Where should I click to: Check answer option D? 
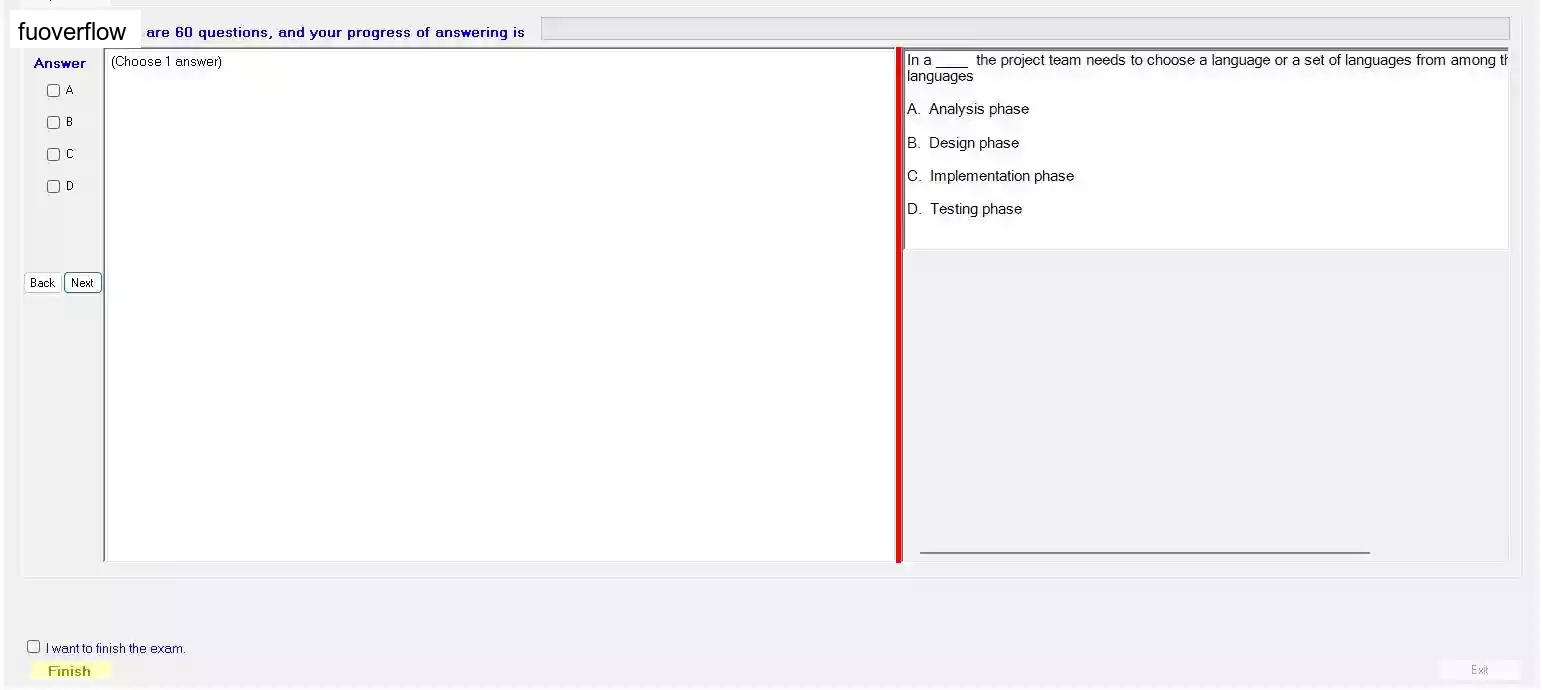[54, 187]
